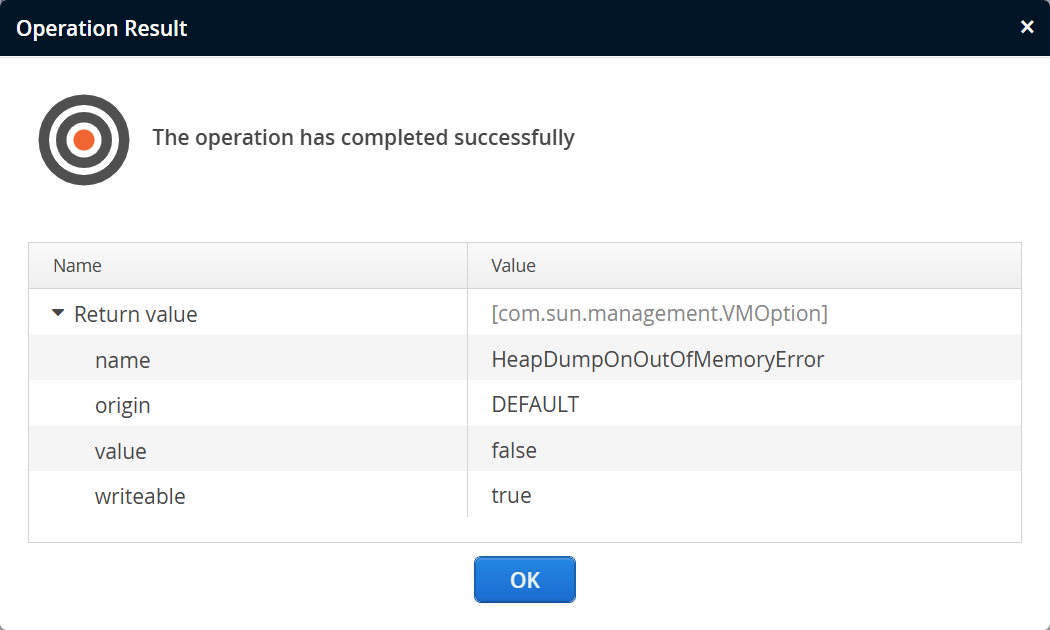The height and width of the screenshot is (630, 1050).
Task: Select the 'value' attribute row
Action: pos(120,451)
